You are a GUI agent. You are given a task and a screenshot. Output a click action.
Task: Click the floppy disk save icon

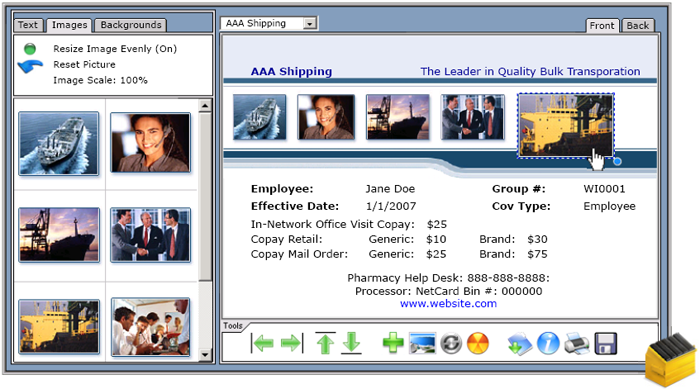(606, 343)
